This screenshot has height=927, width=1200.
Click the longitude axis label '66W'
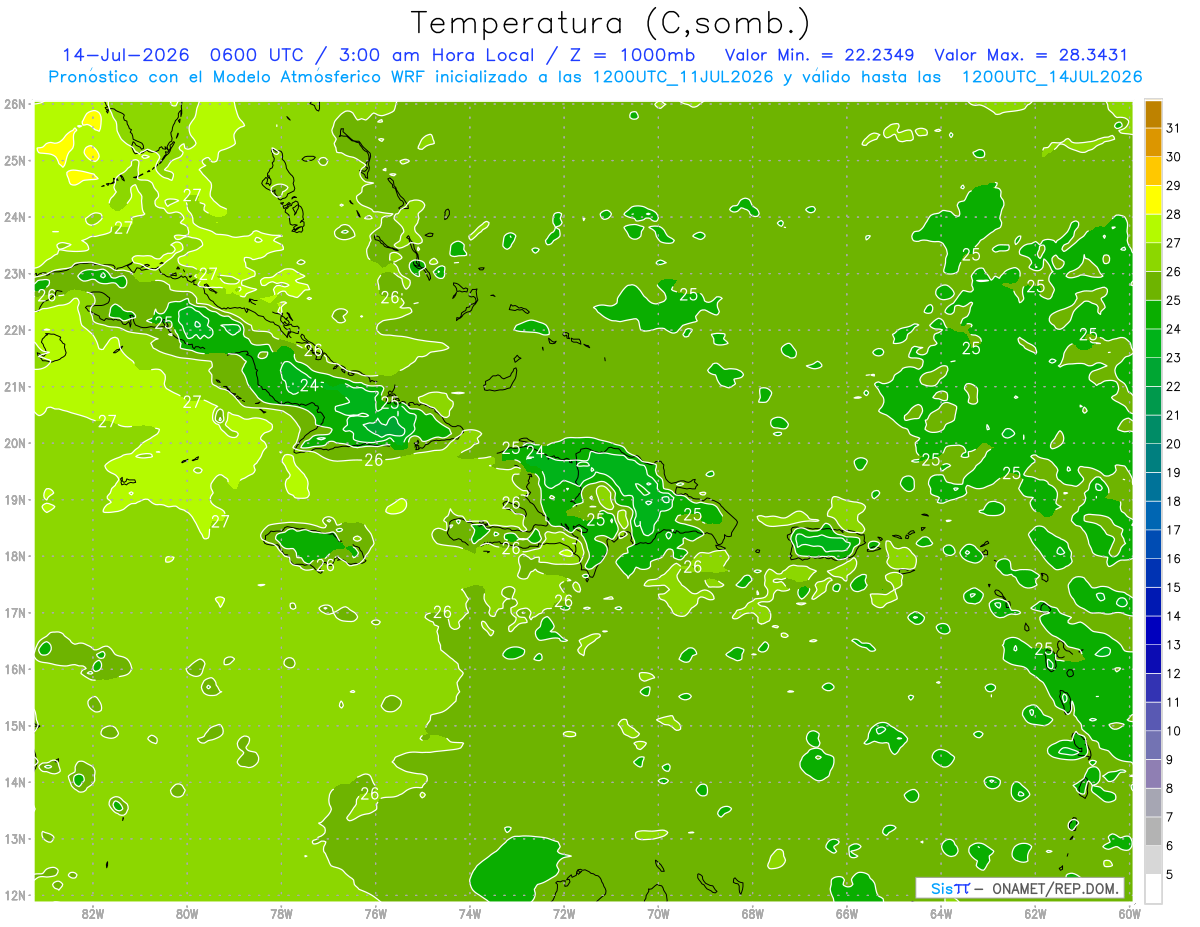tap(846, 913)
